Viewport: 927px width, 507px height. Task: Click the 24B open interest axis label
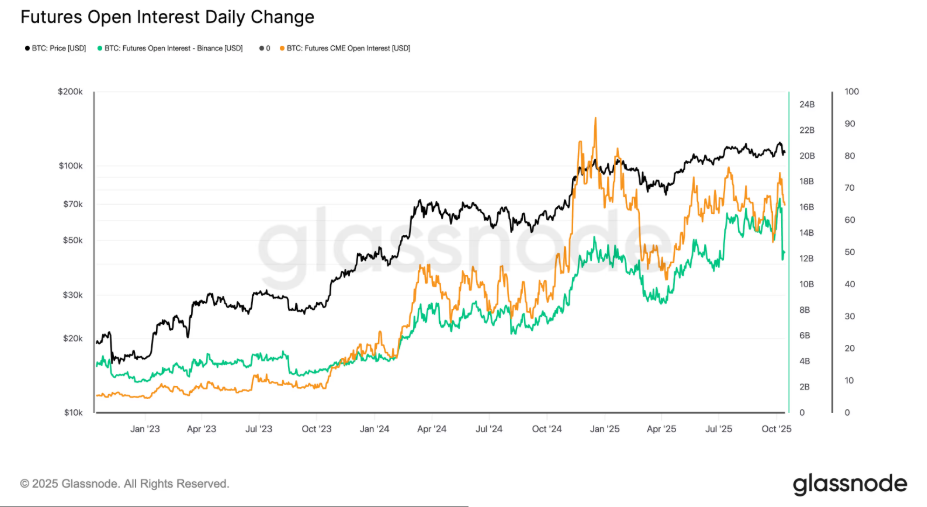click(806, 104)
